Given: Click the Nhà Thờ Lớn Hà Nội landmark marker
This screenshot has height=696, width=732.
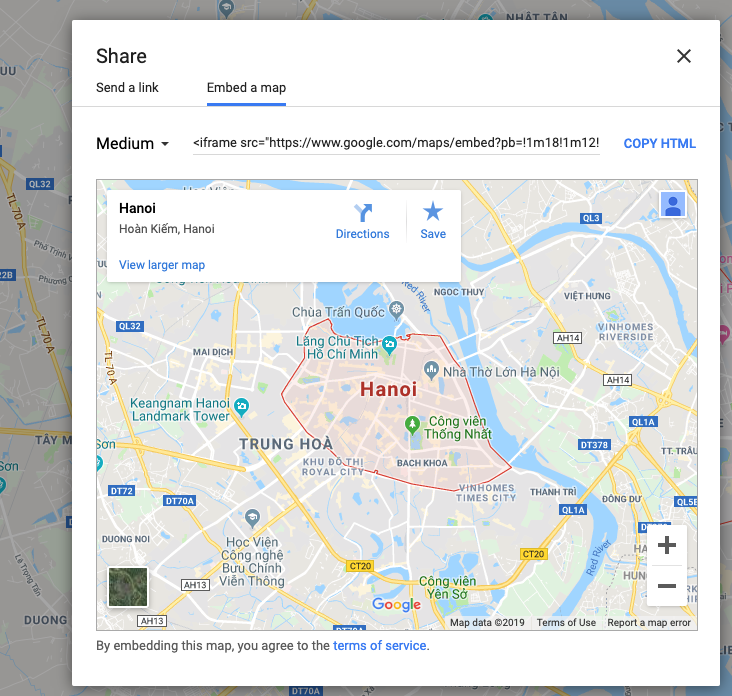Looking at the screenshot, I should tap(431, 369).
